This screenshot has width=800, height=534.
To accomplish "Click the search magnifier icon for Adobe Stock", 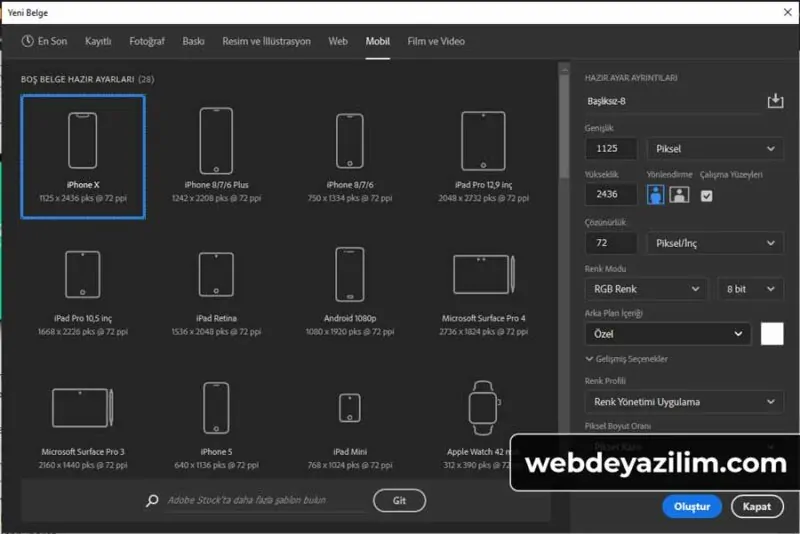I will click(152, 500).
